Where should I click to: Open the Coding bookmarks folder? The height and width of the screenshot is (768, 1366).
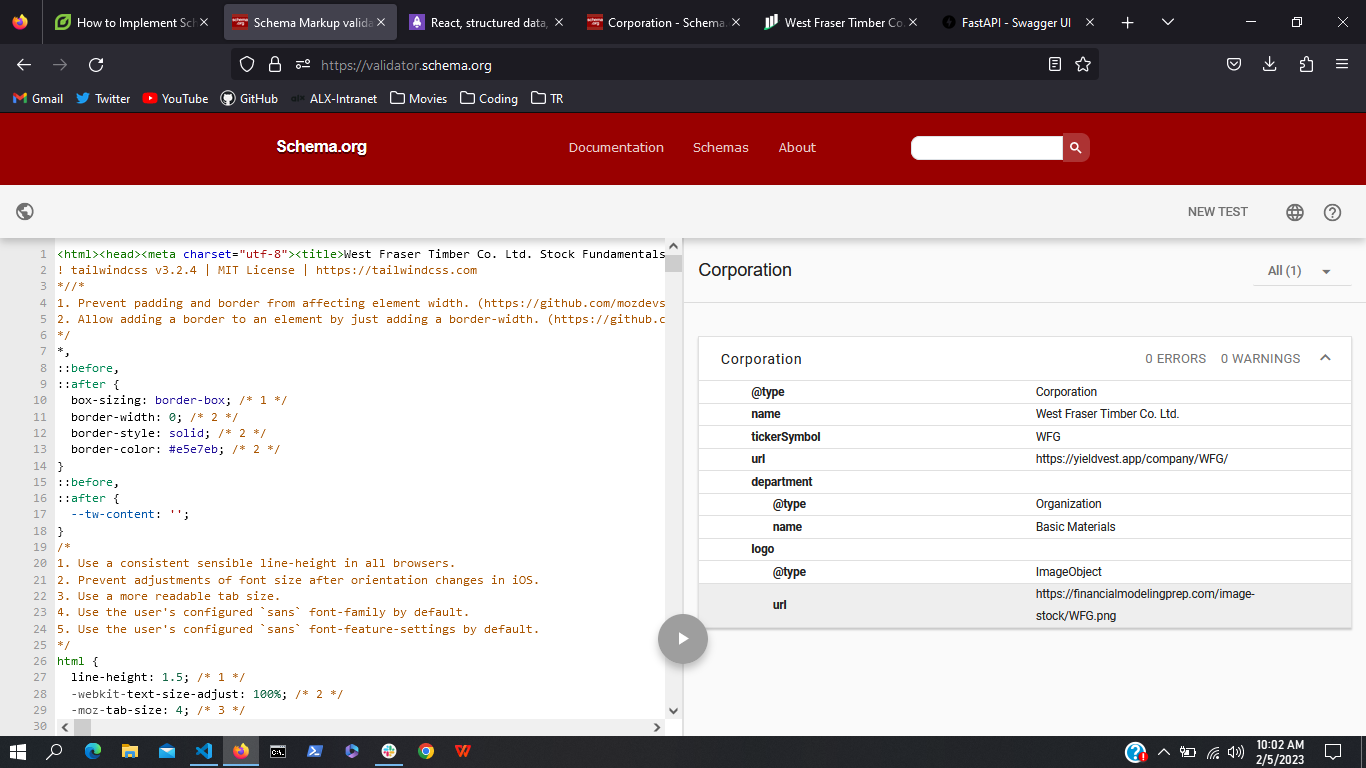pos(489,98)
